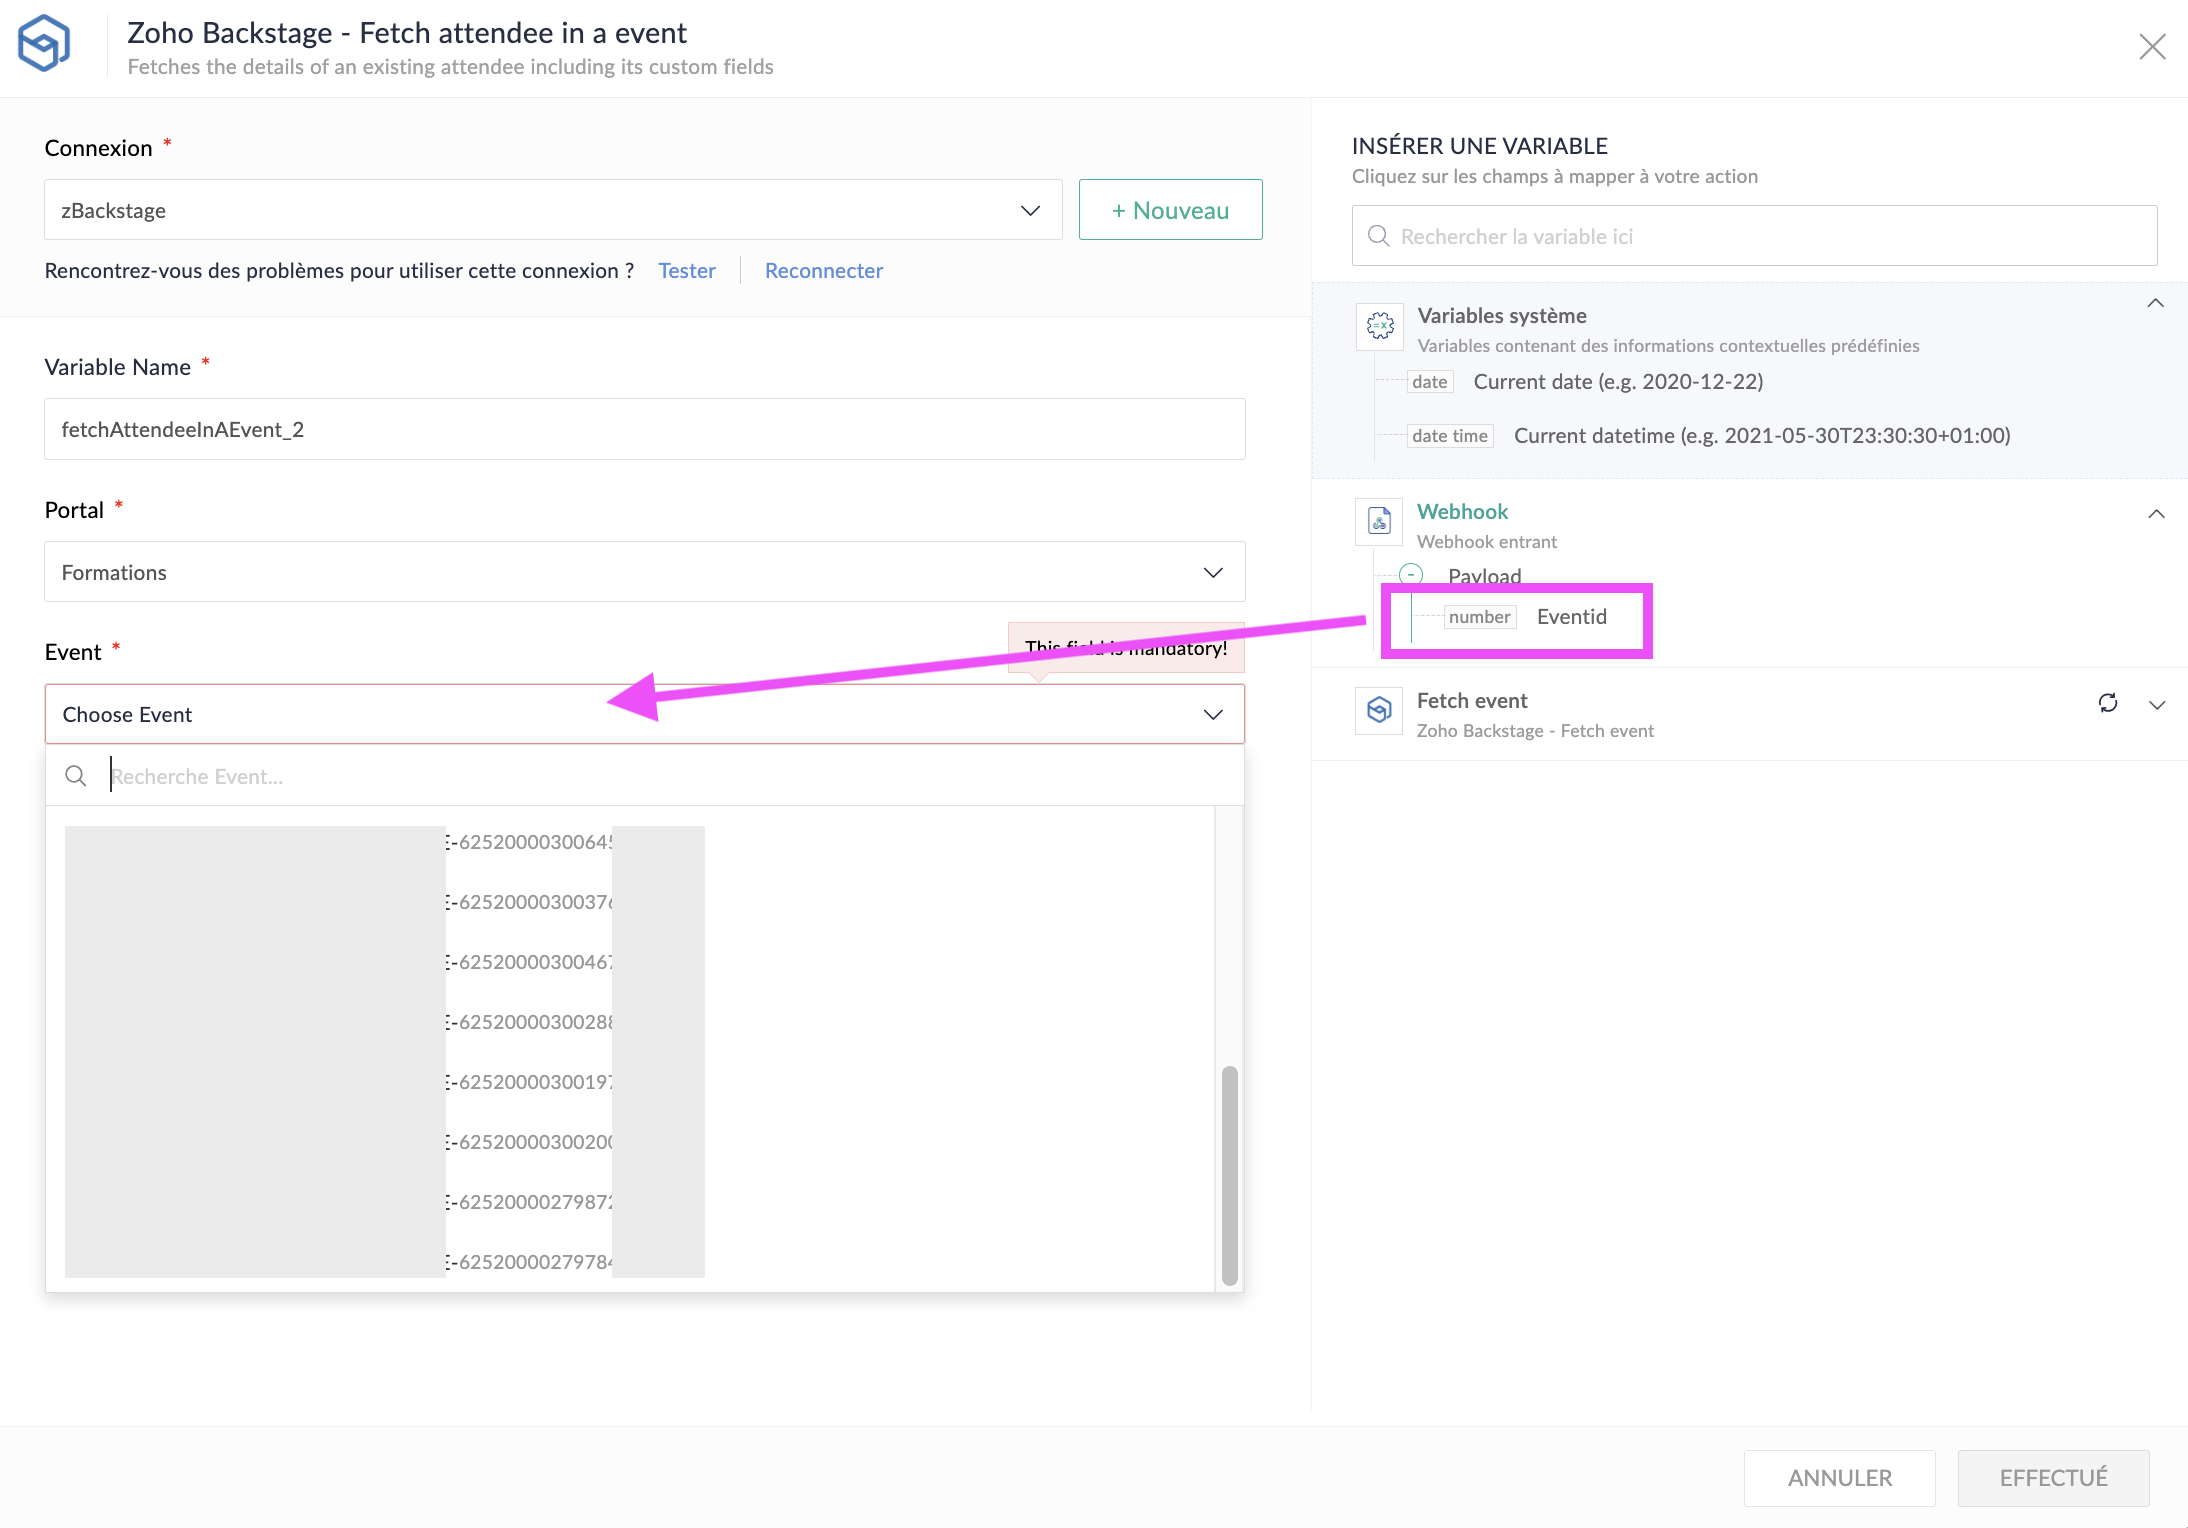Click the Webhook document icon
The height and width of the screenshot is (1528, 2188).
(1380, 521)
